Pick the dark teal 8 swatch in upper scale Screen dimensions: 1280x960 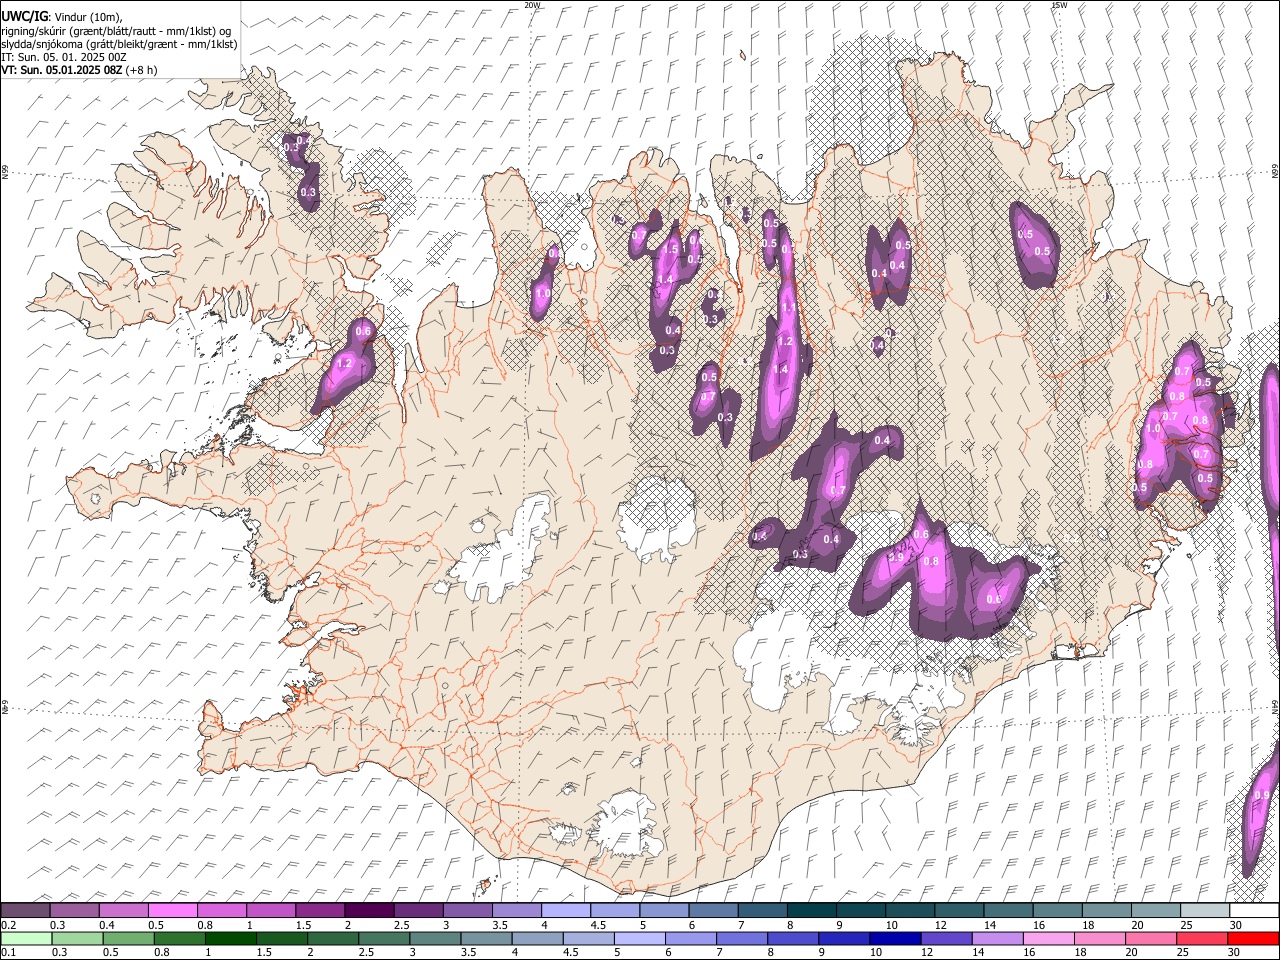[811, 910]
